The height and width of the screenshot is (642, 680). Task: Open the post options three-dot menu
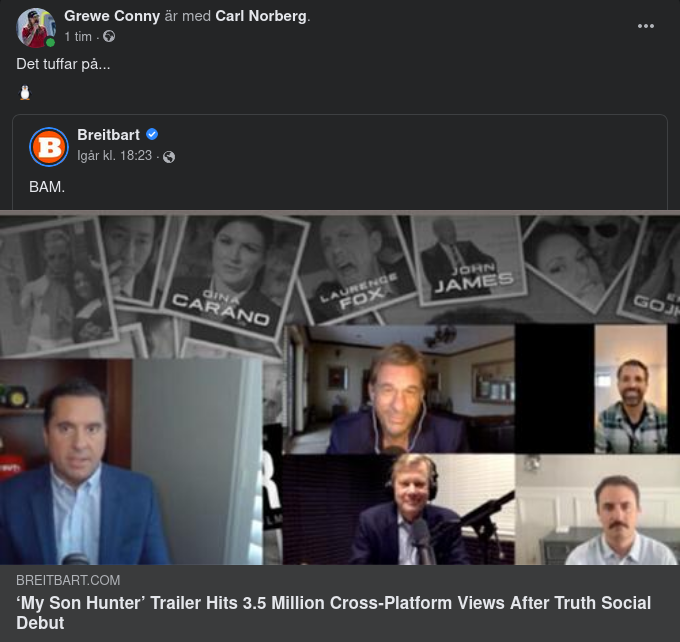pos(646,26)
